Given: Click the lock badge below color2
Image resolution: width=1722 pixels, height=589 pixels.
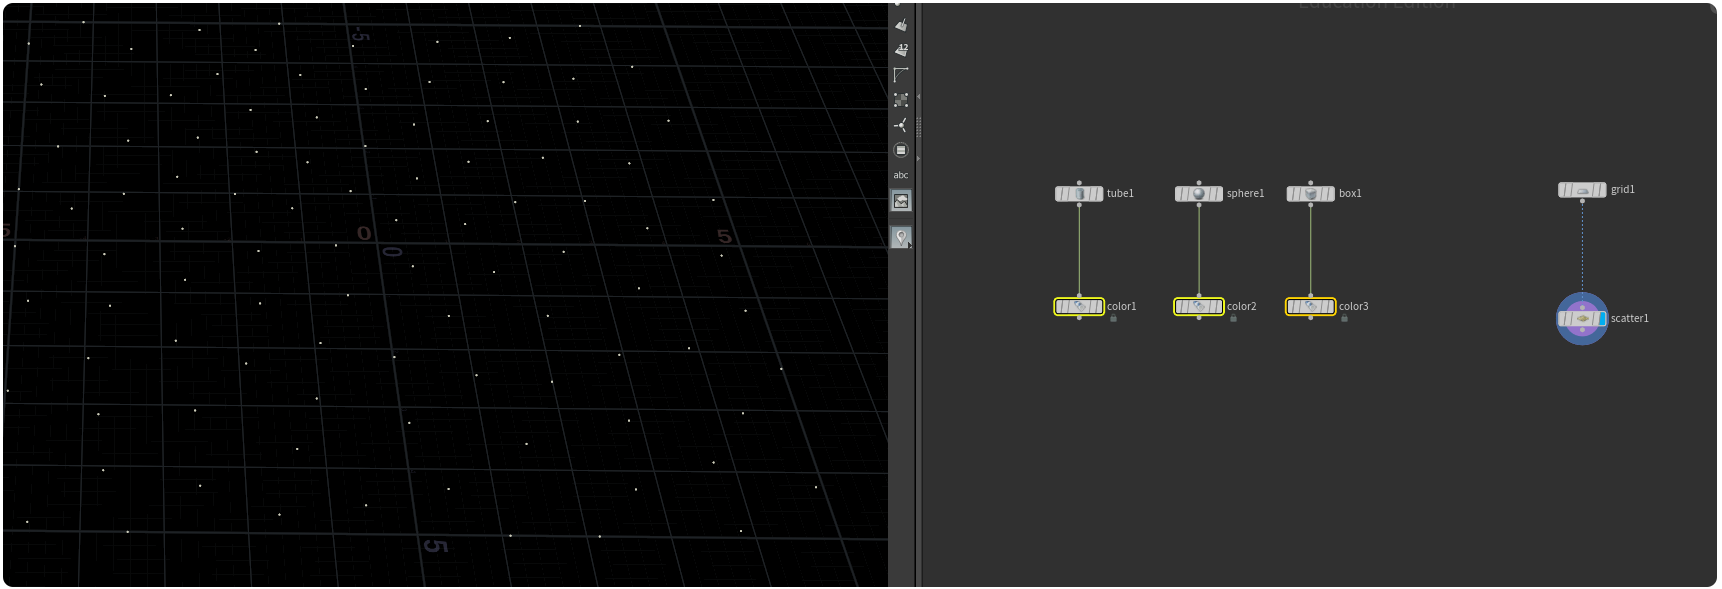Looking at the screenshot, I should click(1233, 318).
